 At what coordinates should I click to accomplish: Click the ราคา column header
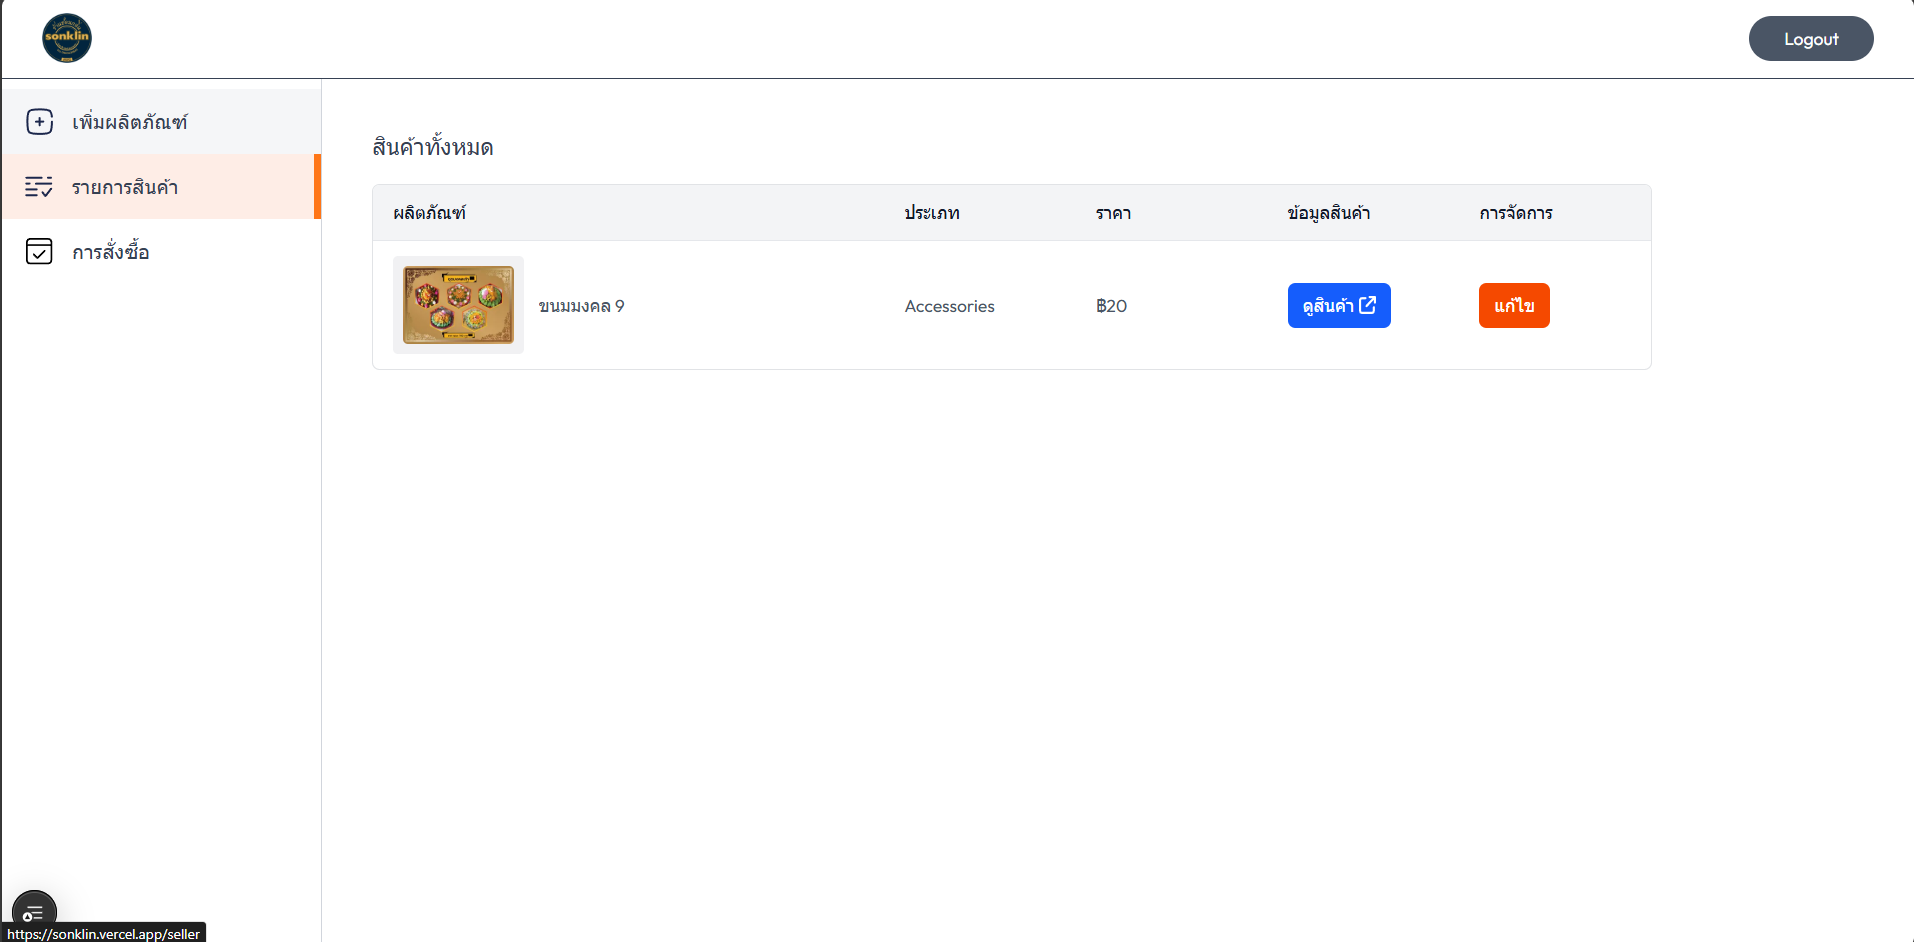coord(1113,213)
